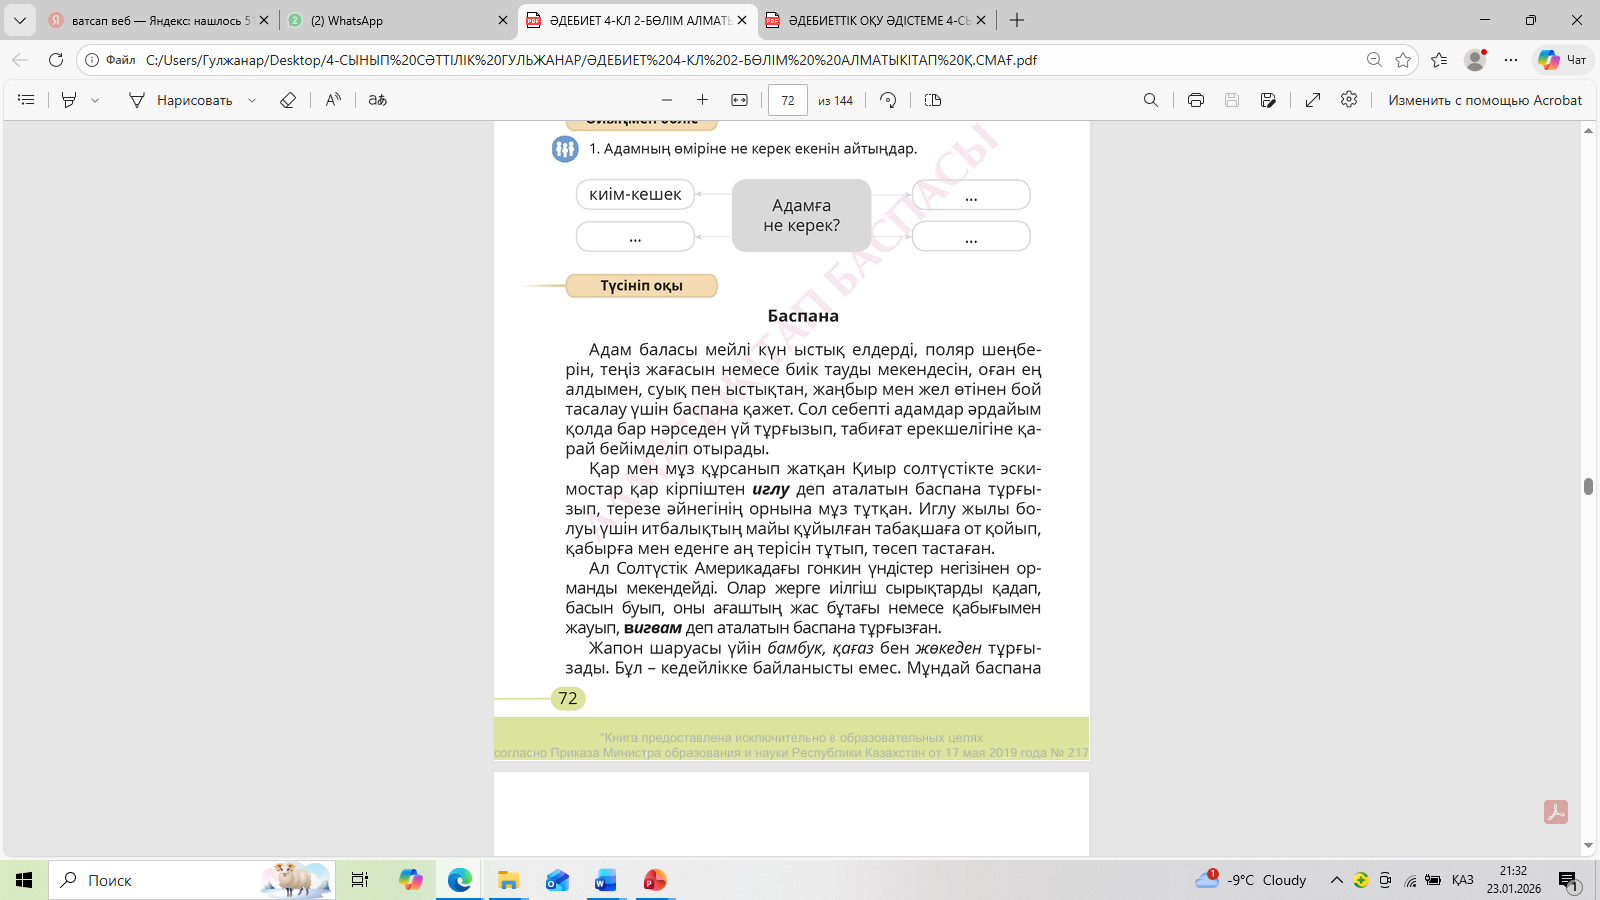Click the taskbar Поиск search box

tap(191, 880)
